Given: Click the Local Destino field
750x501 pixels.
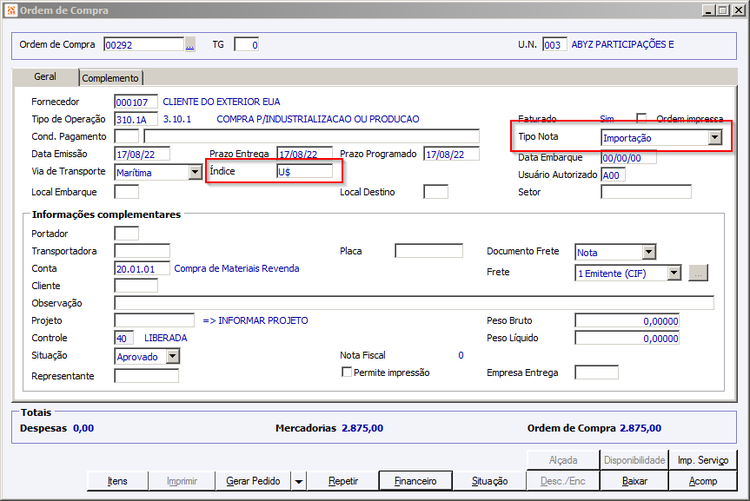Looking at the screenshot, I should (436, 192).
